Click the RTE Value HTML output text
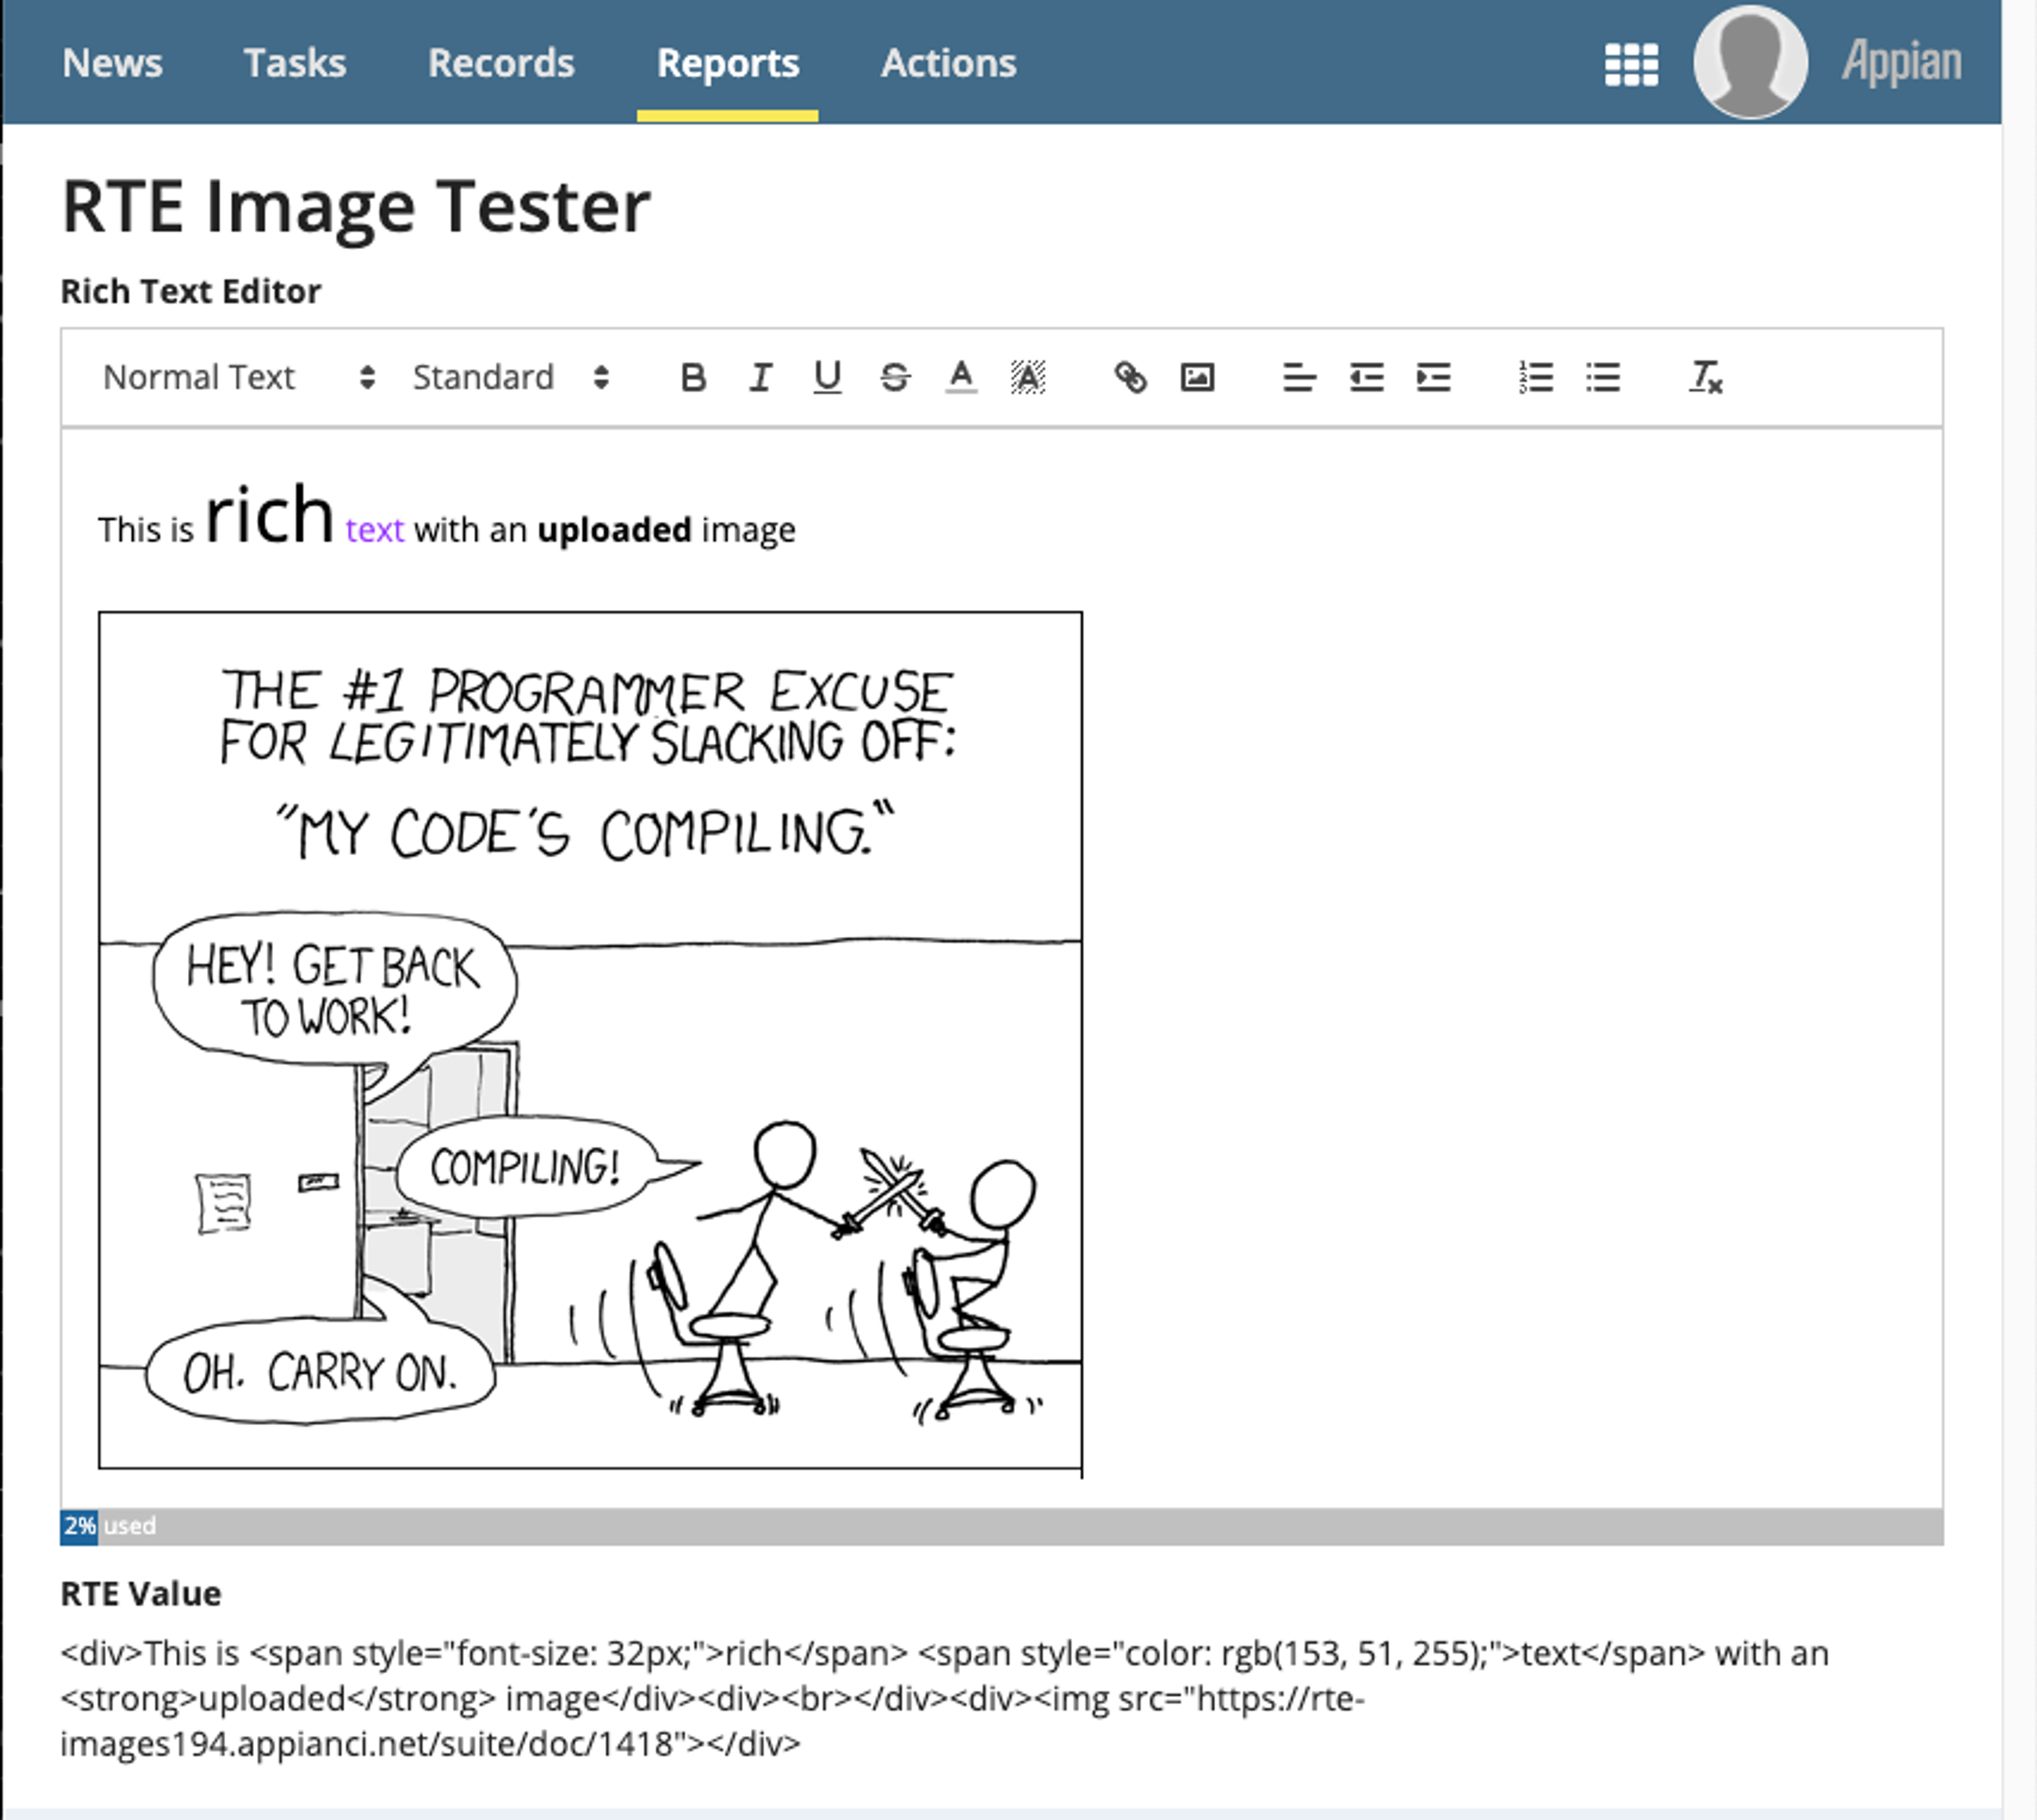The height and width of the screenshot is (1820, 2037). pos(945,1698)
